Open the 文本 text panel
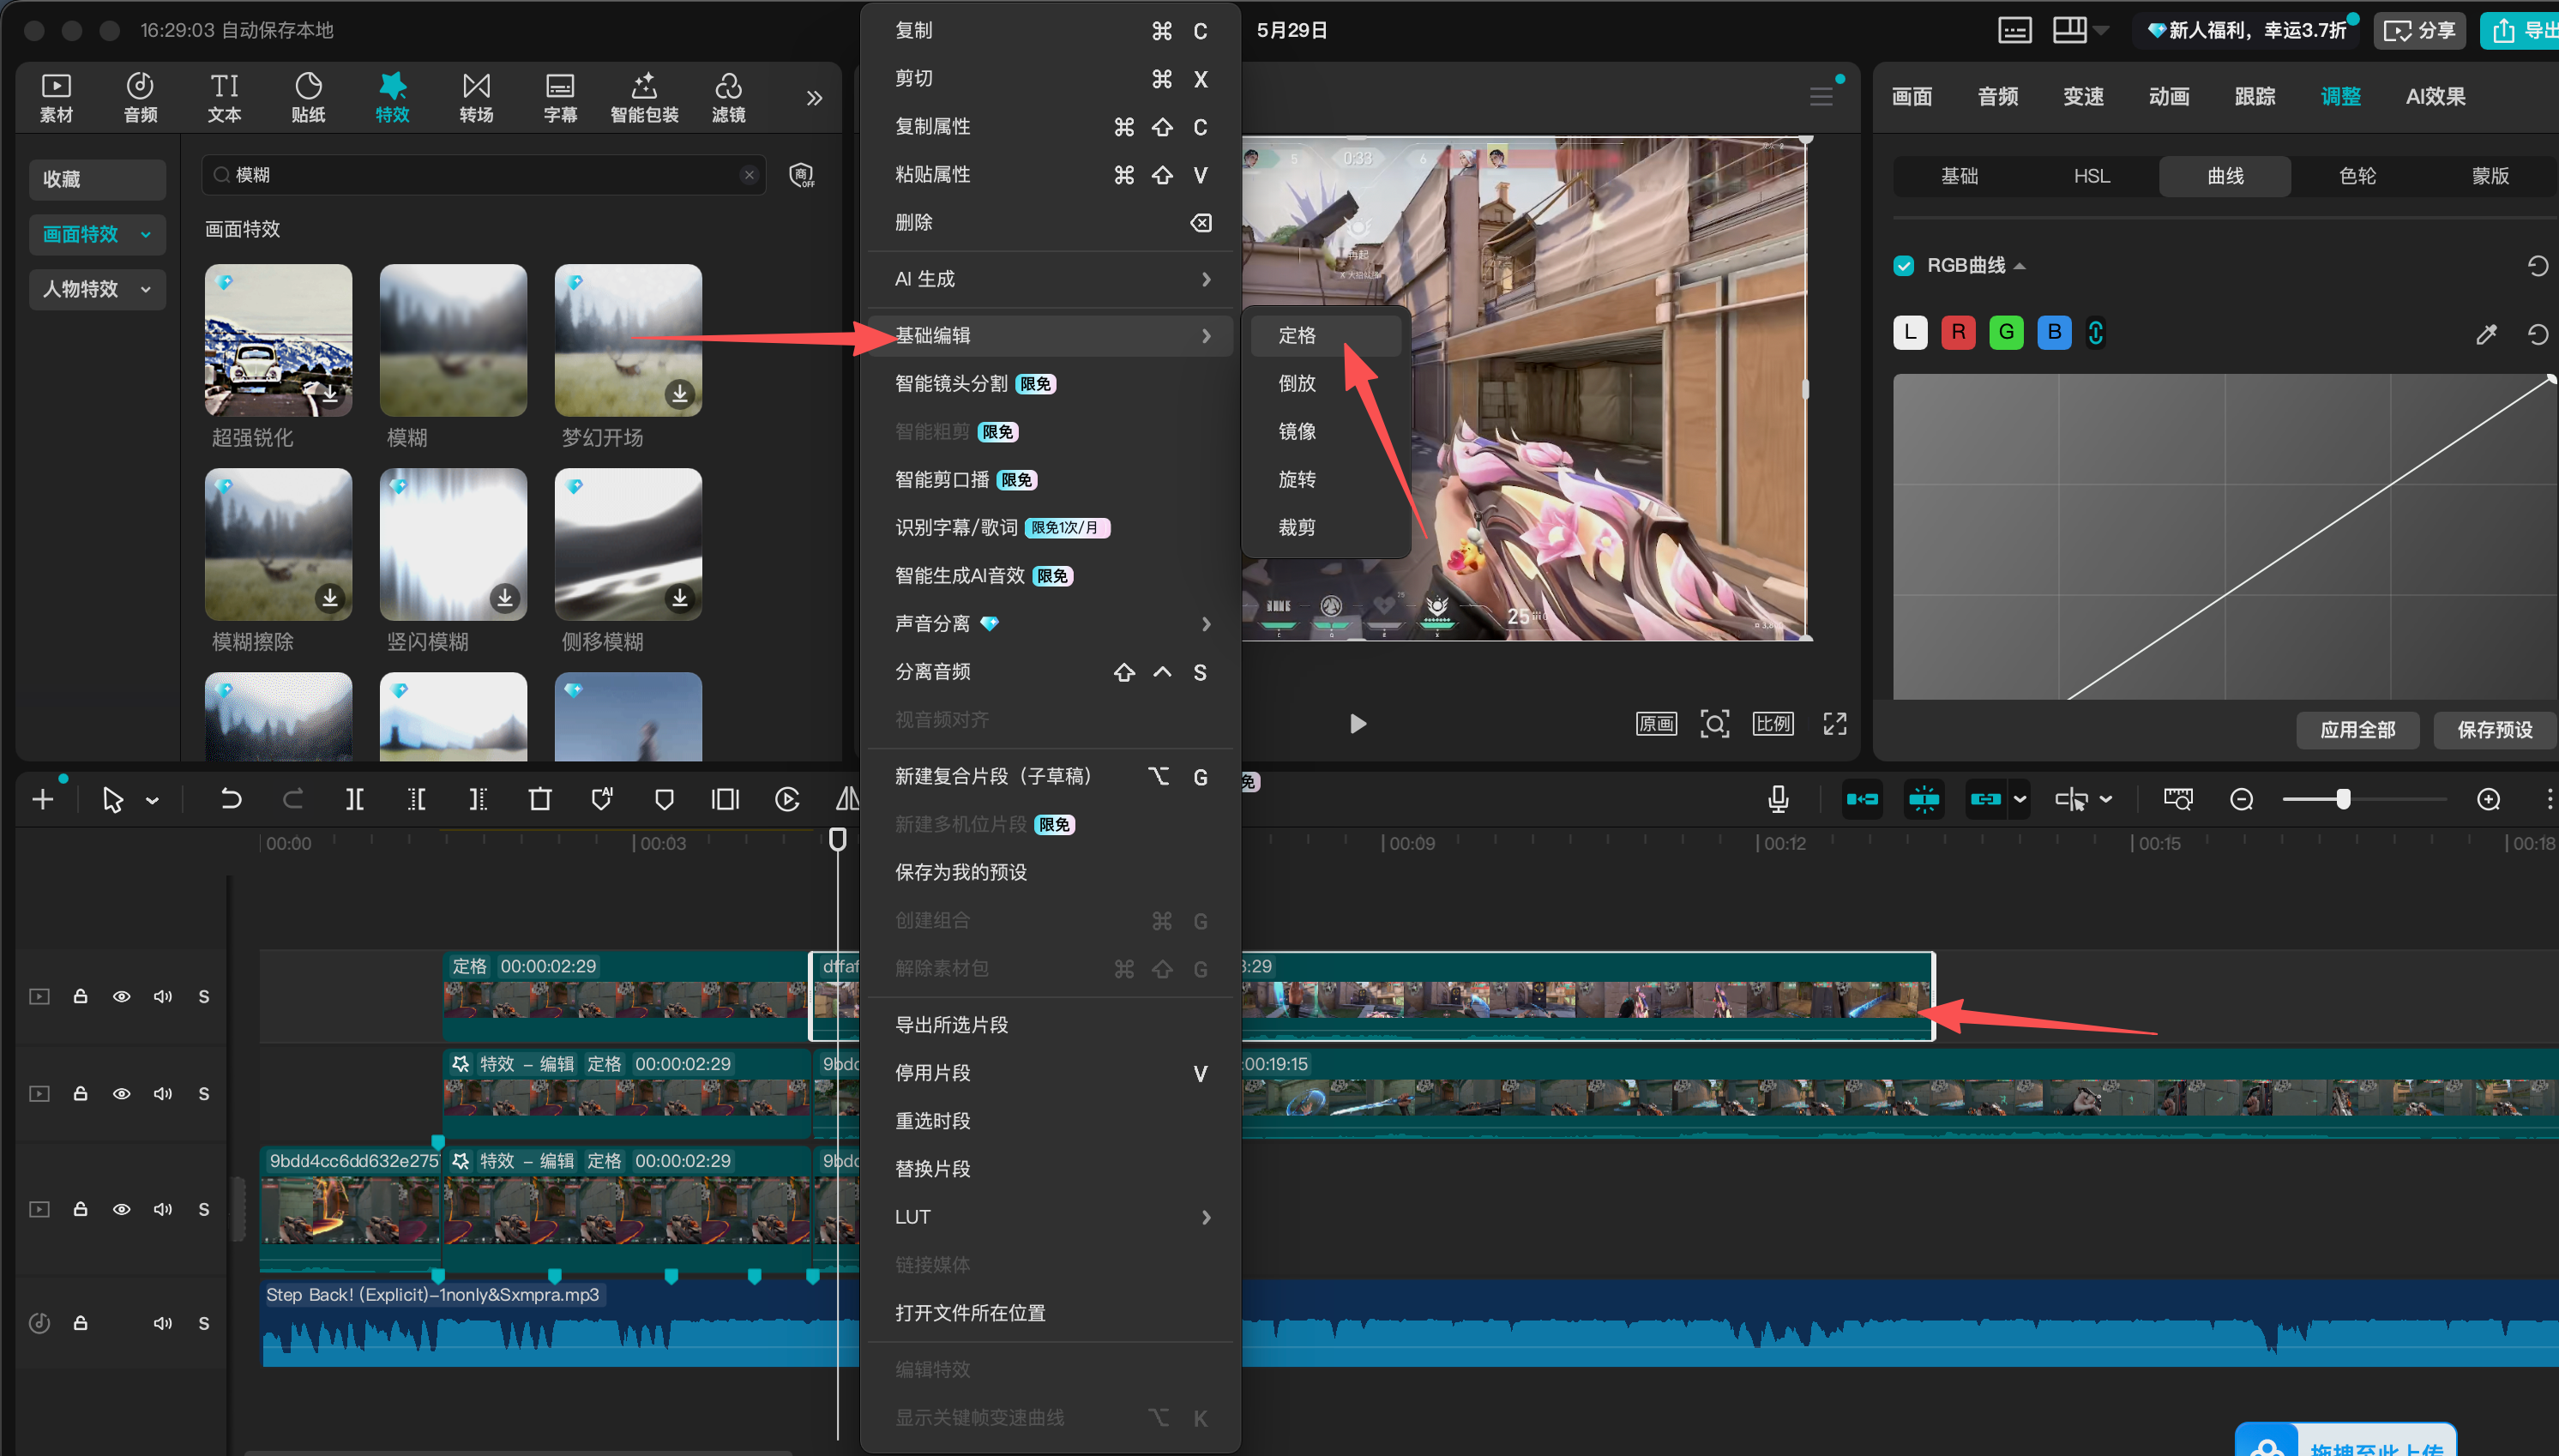Viewport: 2559px width, 1456px height. pyautogui.click(x=224, y=98)
